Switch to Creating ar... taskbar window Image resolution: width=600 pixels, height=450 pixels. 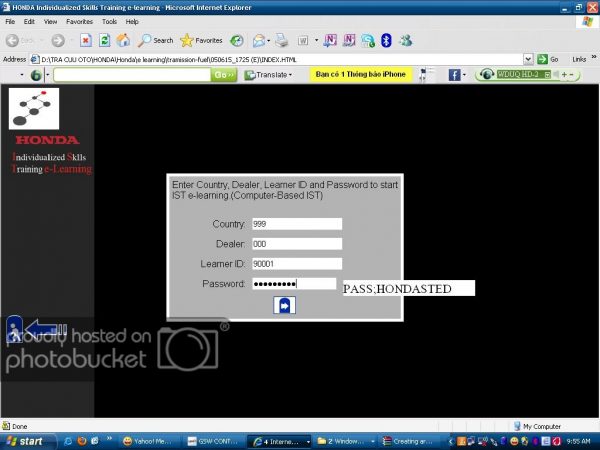pyautogui.click(x=410, y=441)
